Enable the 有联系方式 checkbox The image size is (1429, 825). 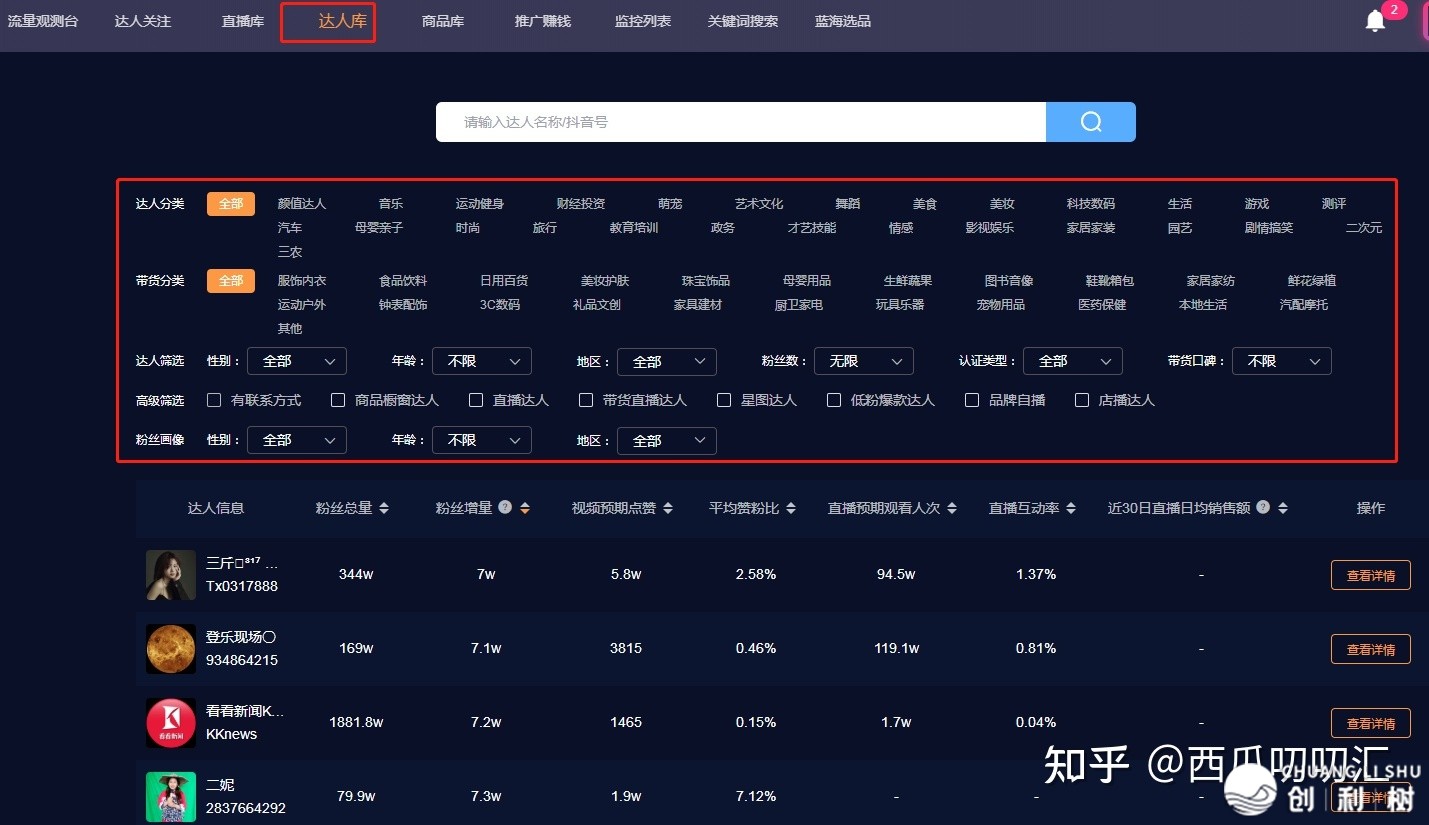pyautogui.click(x=214, y=400)
